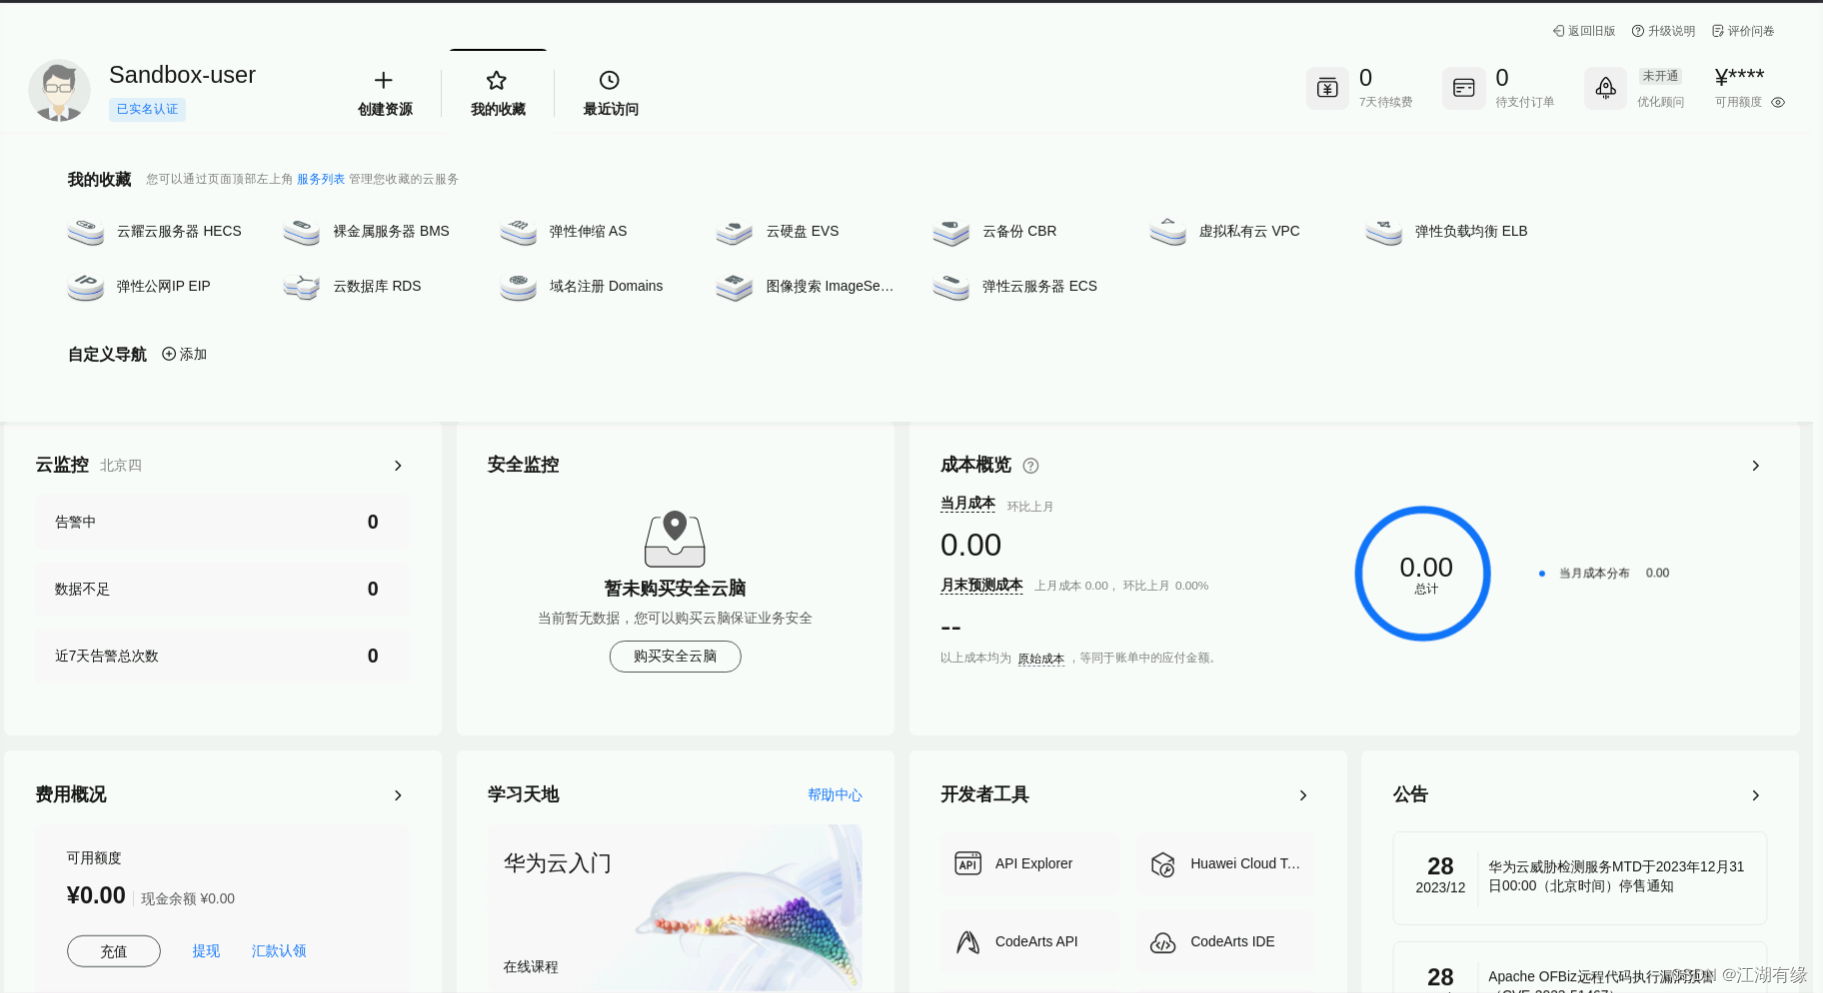Open the 云硬盘 EVS icon
The image size is (1823, 993).
[734, 232]
